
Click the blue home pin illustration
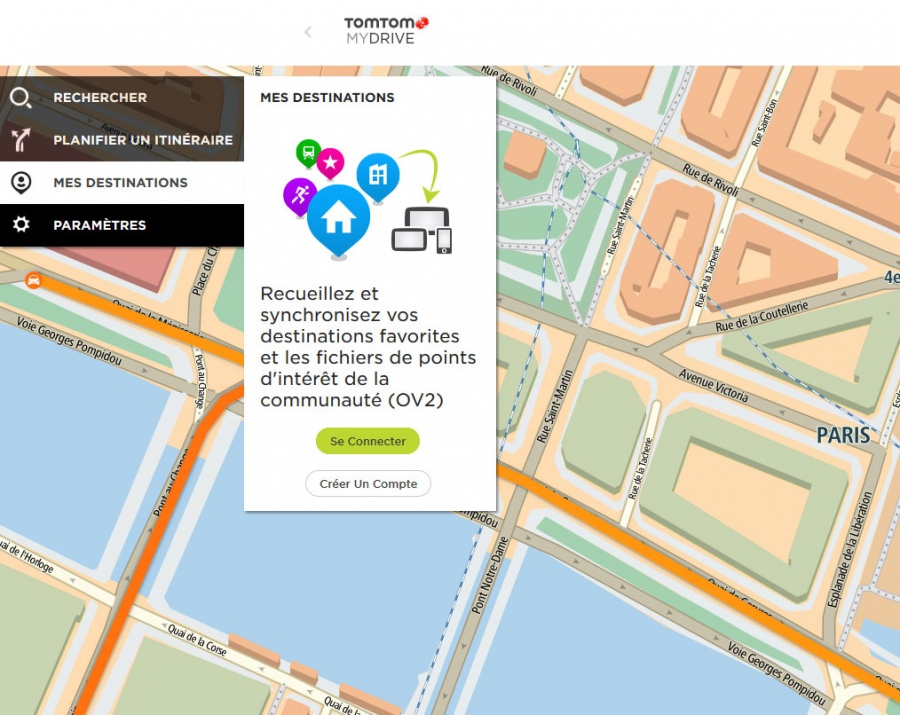pyautogui.click(x=339, y=222)
